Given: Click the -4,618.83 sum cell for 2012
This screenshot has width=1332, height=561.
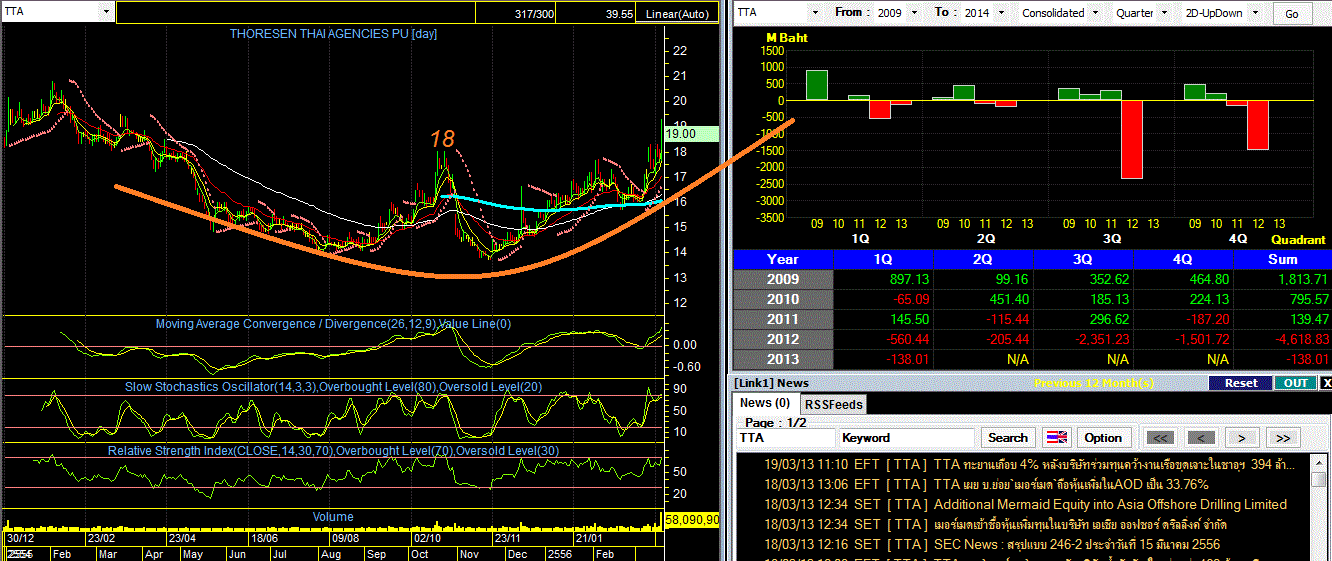Looking at the screenshot, I should coord(1282,339).
